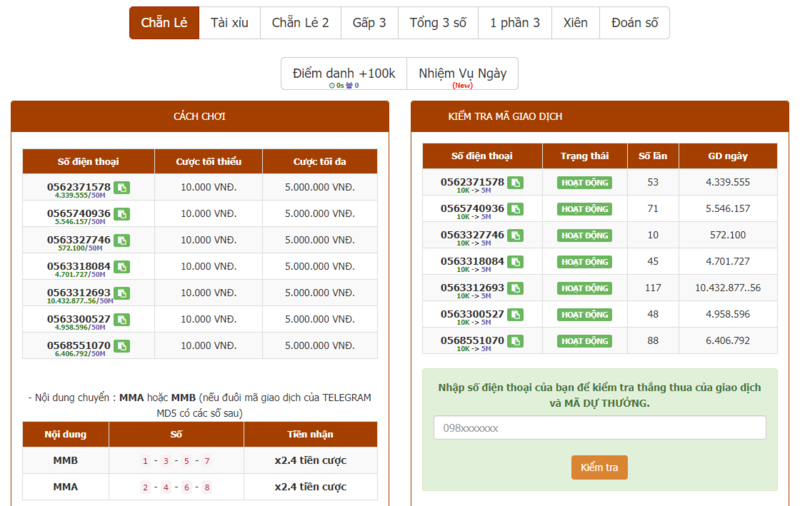
Task: Select the Gấp 3 tab
Action: (369, 23)
